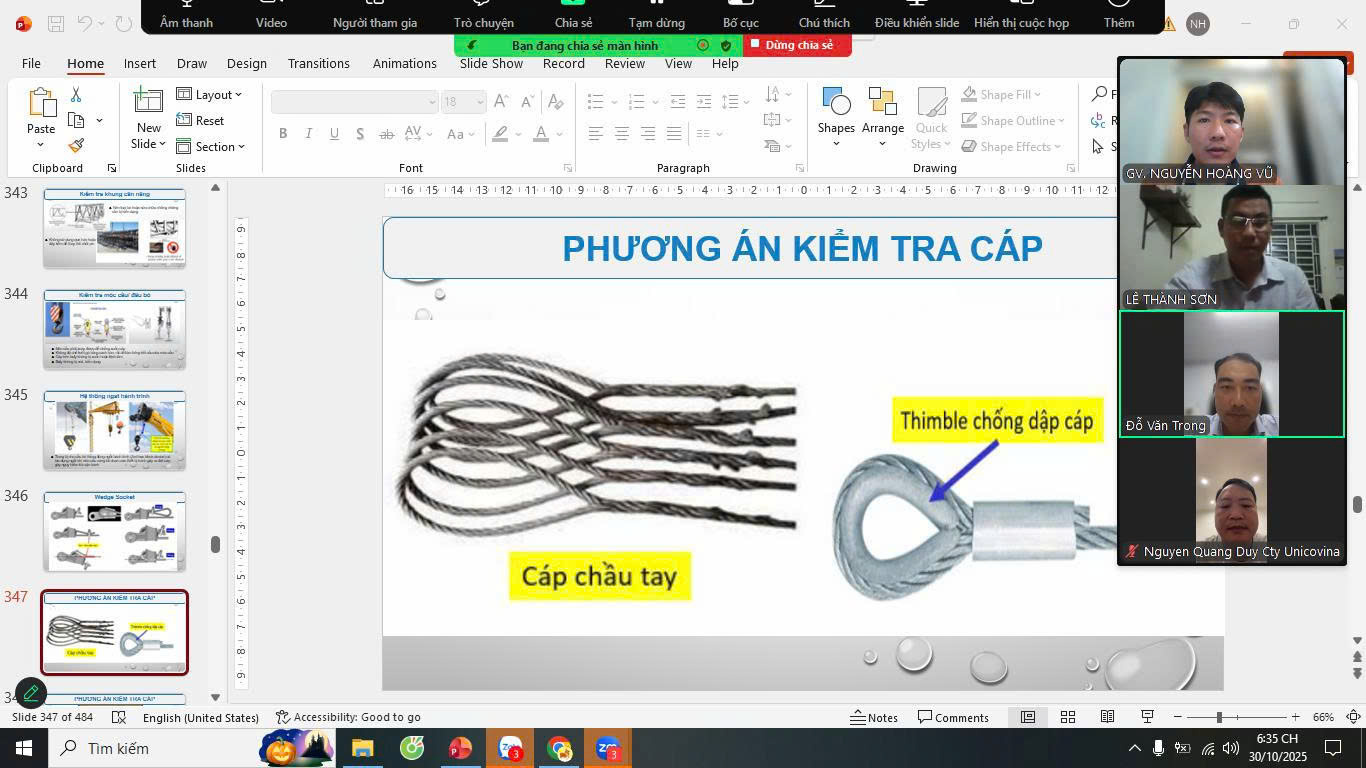Open the Transitions ribbon tab
1366x768 pixels.
click(318, 63)
